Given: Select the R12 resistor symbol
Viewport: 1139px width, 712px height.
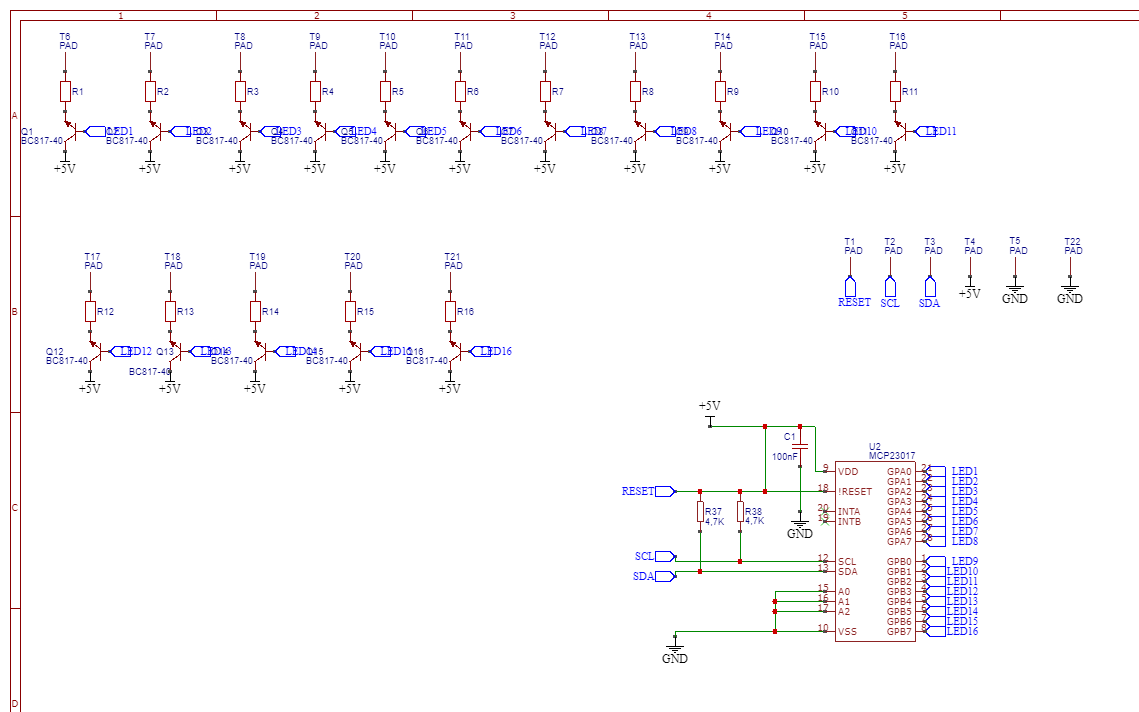Looking at the screenshot, I should pyautogui.click(x=91, y=312).
